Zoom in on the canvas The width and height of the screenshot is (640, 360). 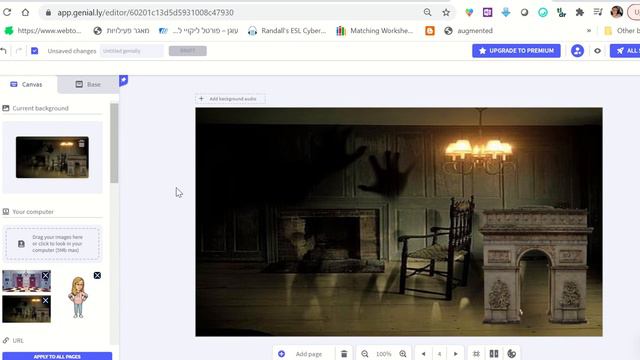(x=403, y=354)
